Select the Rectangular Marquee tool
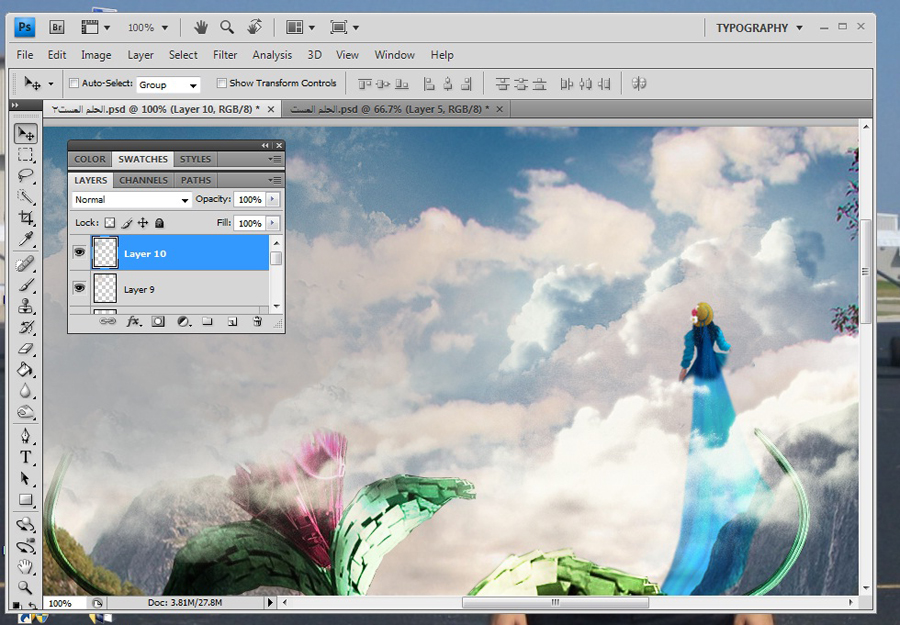Screen dimensions: 900x625 click(x=25, y=155)
